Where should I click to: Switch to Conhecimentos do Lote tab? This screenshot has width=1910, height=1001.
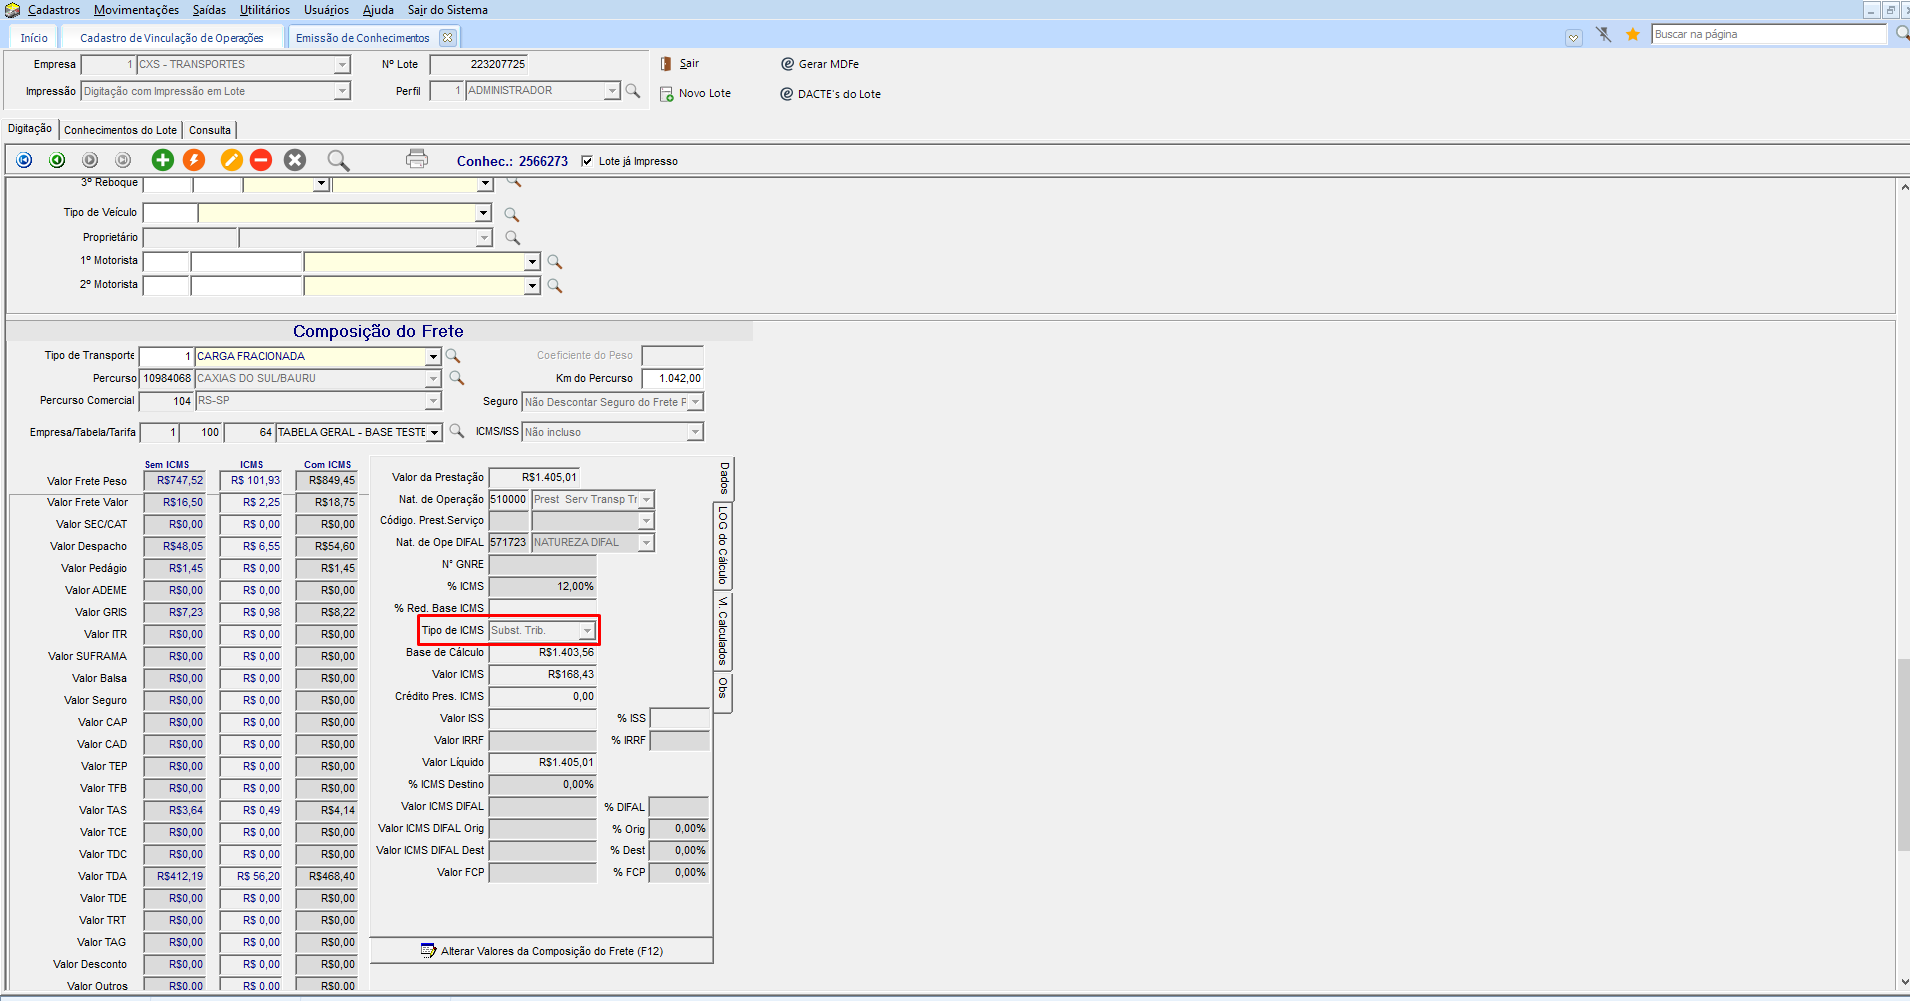click(x=120, y=130)
